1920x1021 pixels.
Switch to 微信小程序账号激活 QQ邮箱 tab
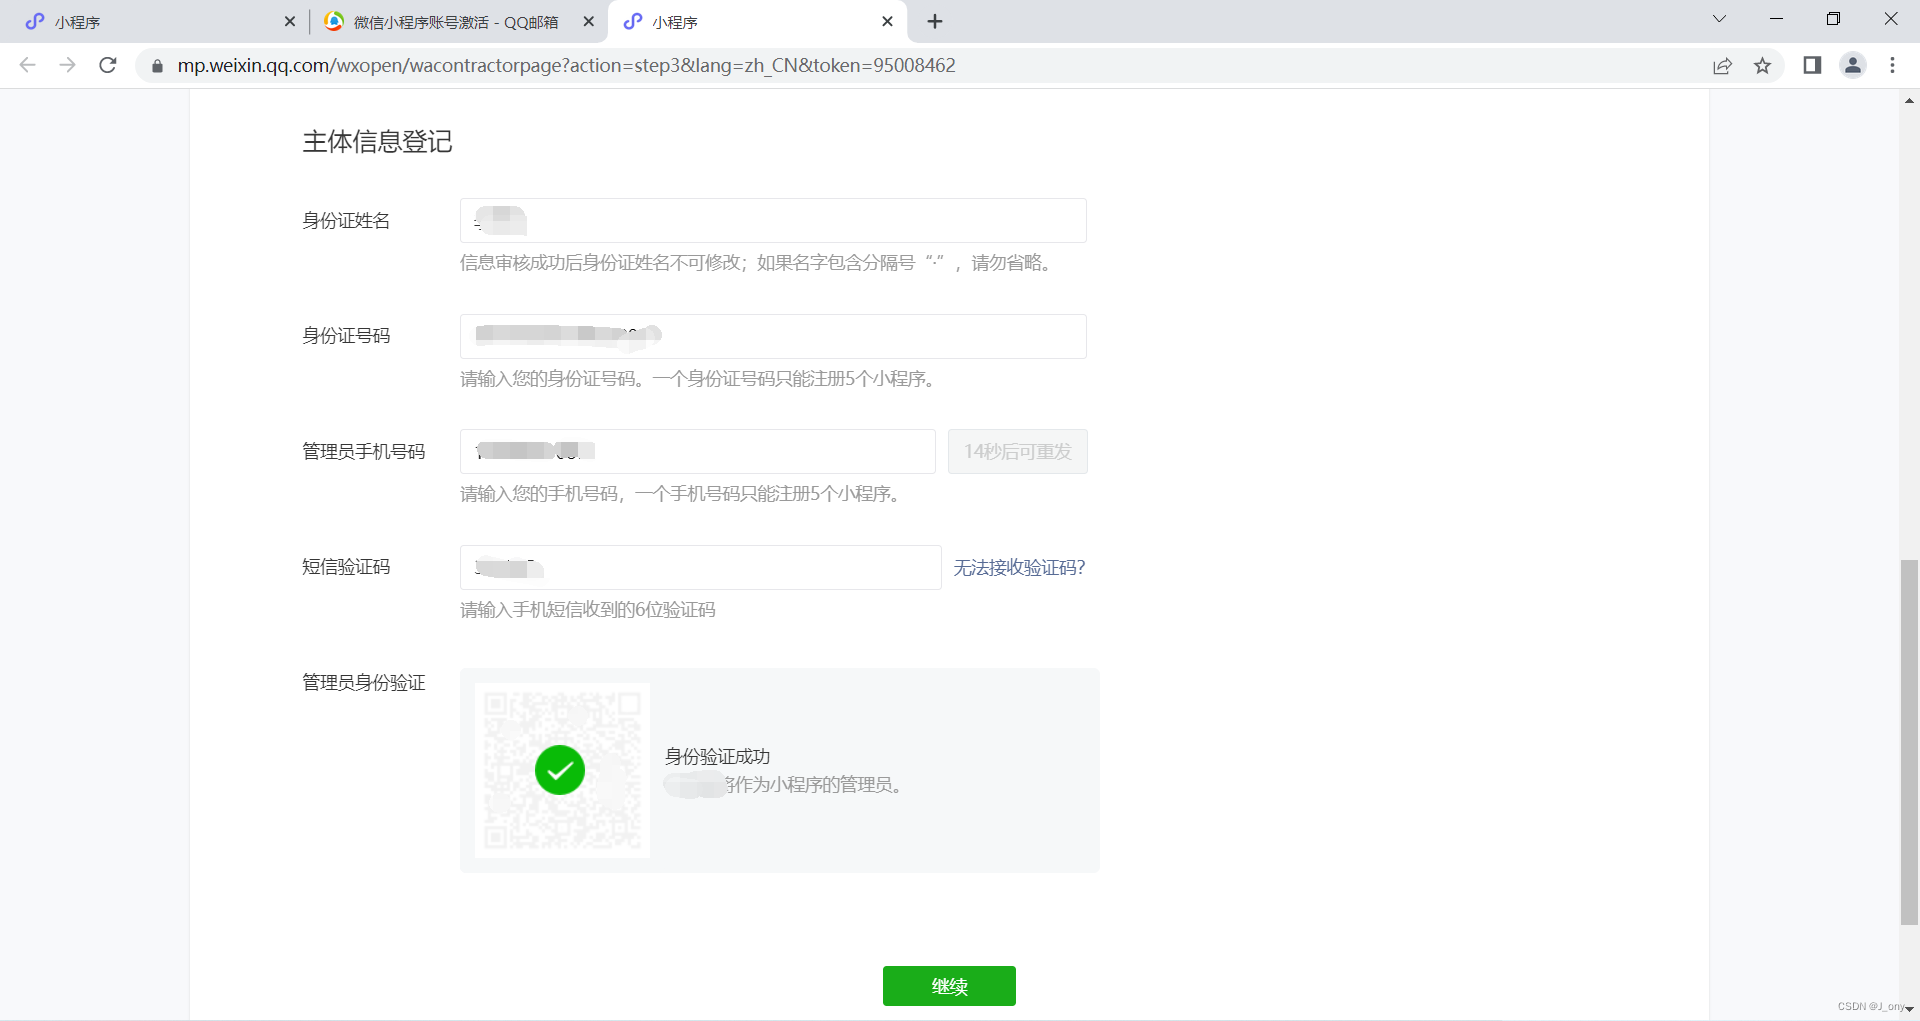point(458,21)
